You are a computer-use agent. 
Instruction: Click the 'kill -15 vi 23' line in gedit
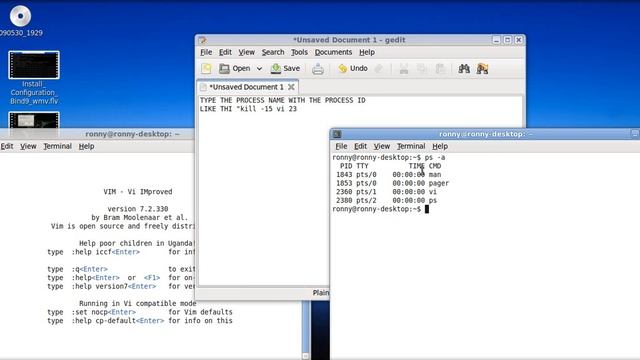point(248,109)
